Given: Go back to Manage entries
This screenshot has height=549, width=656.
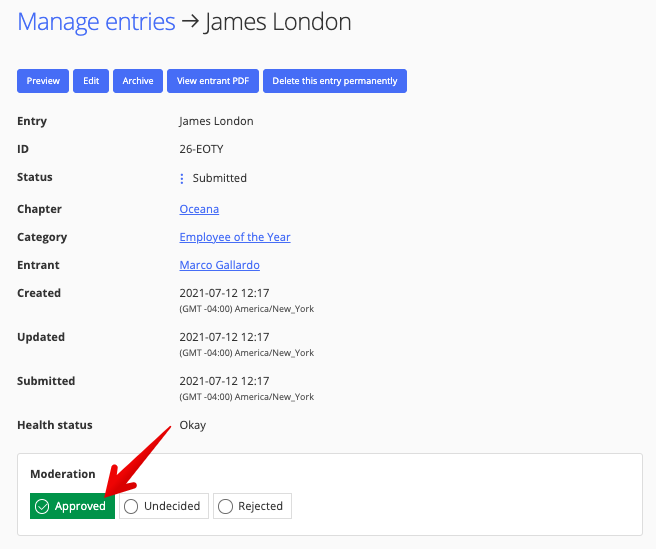Looking at the screenshot, I should pos(96,22).
